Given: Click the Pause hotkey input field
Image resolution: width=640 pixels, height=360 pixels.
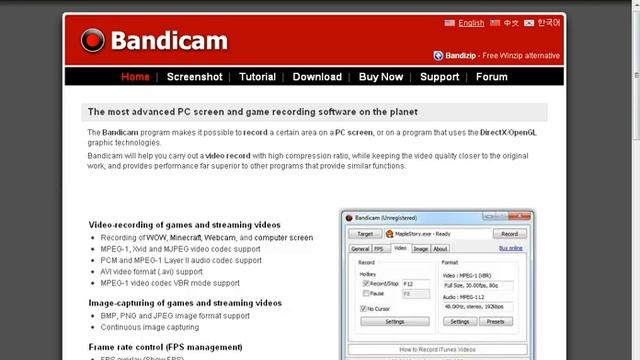Looking at the screenshot, I should tap(416, 294).
